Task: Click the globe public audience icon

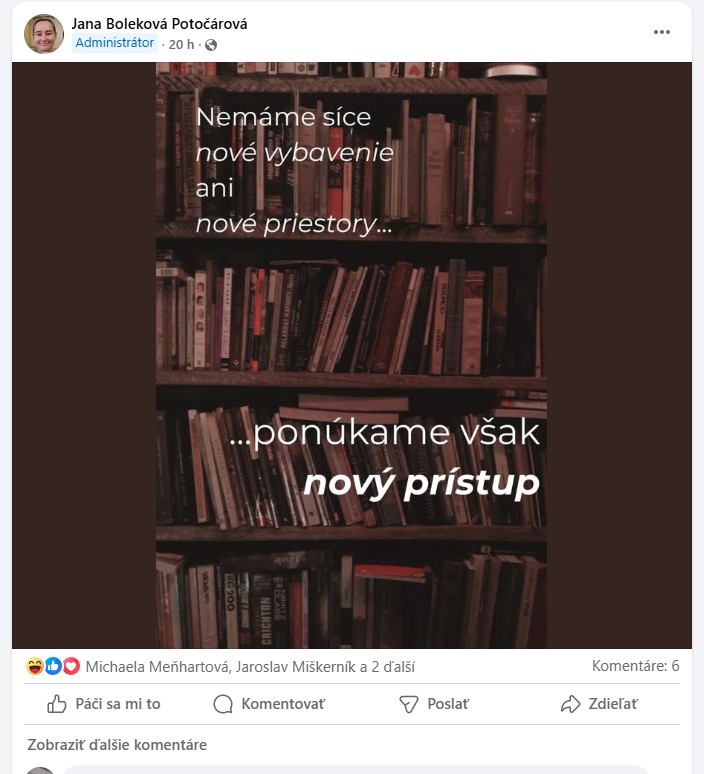Action: (211, 45)
